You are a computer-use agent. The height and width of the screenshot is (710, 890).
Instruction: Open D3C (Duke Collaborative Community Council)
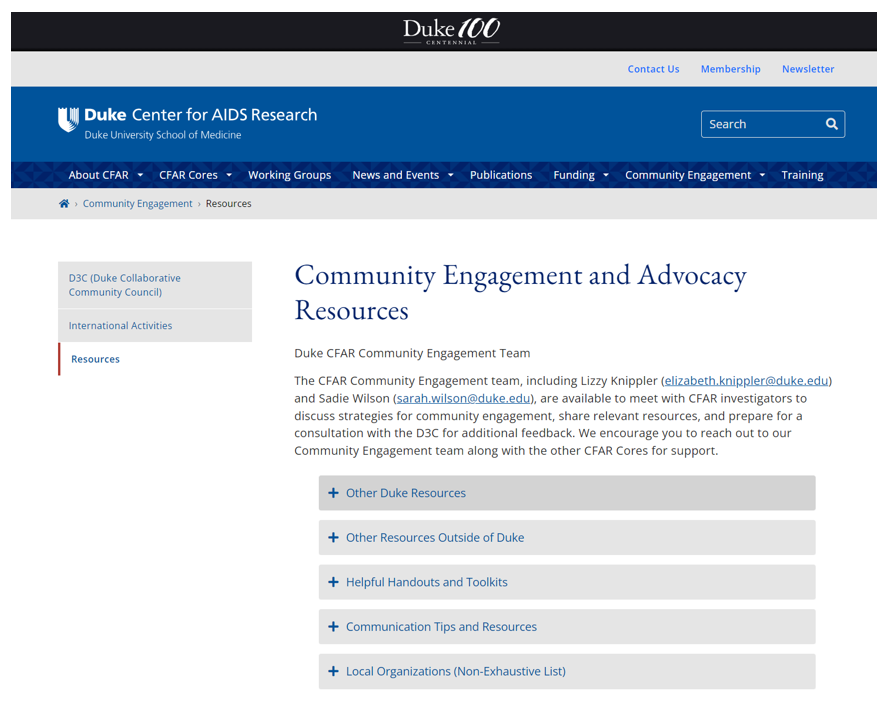coord(155,285)
